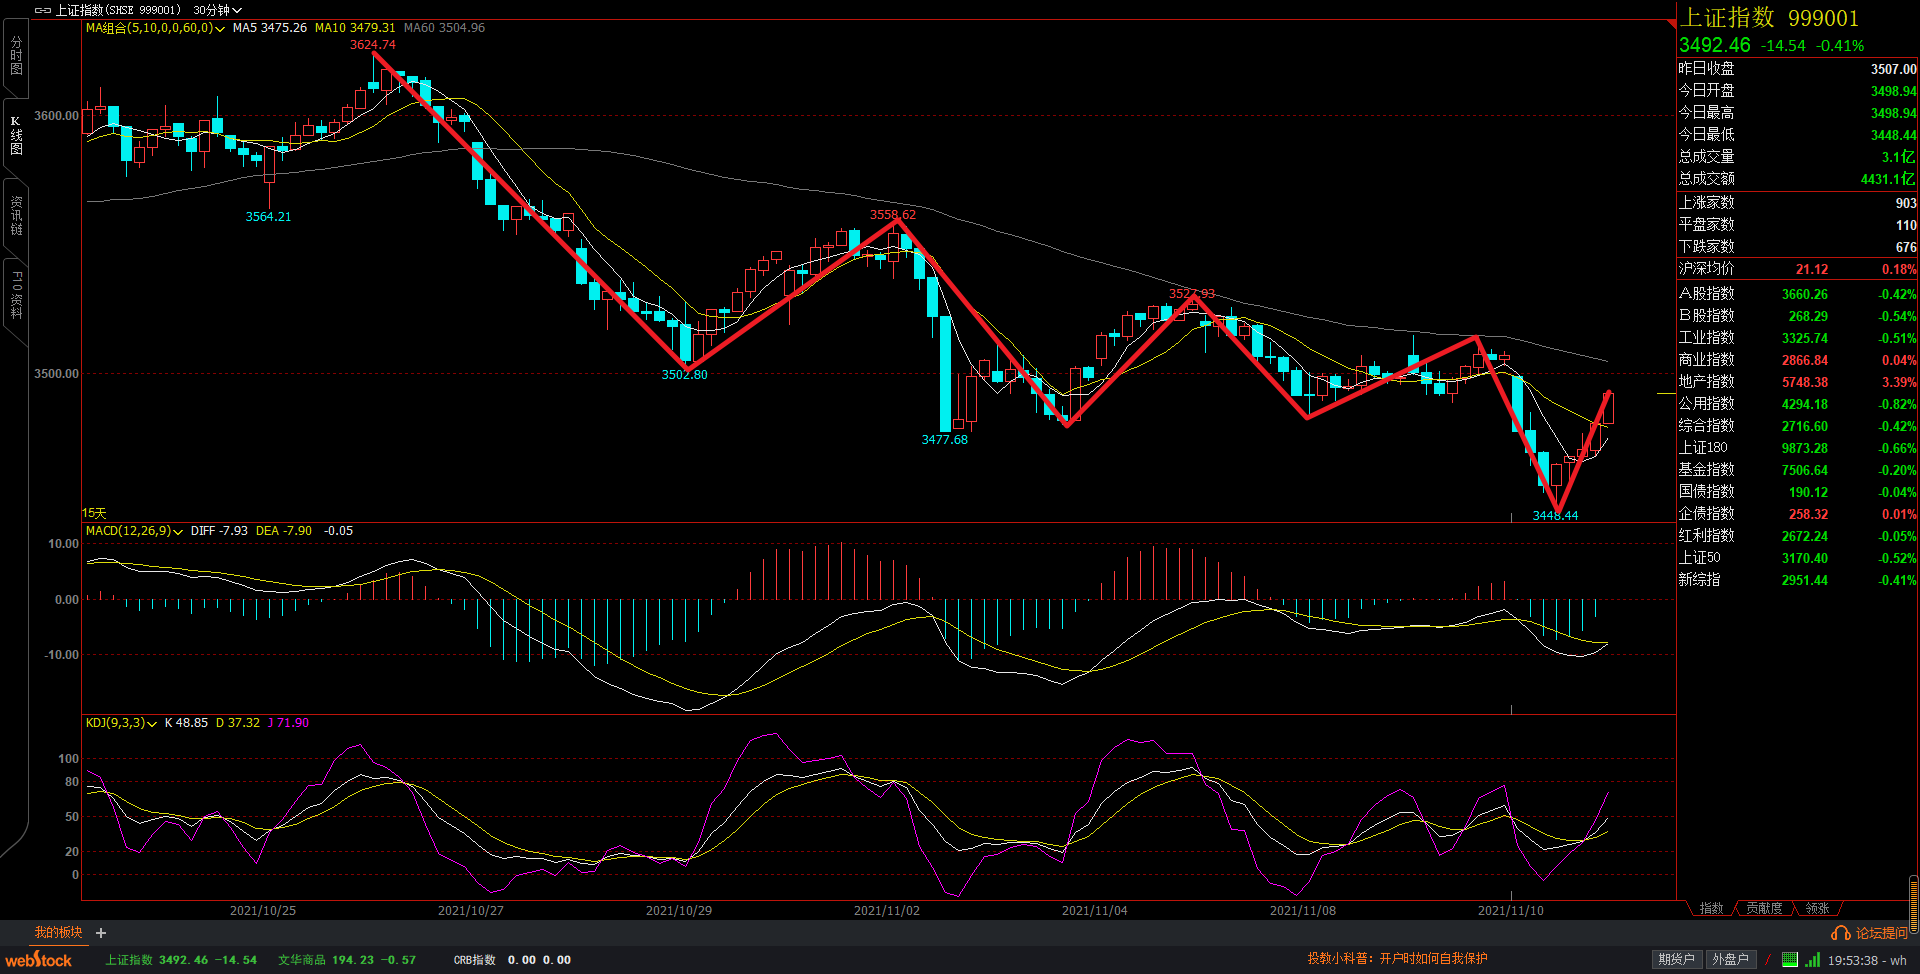
Task: Click the 外盘户 button
Action: (1730, 960)
